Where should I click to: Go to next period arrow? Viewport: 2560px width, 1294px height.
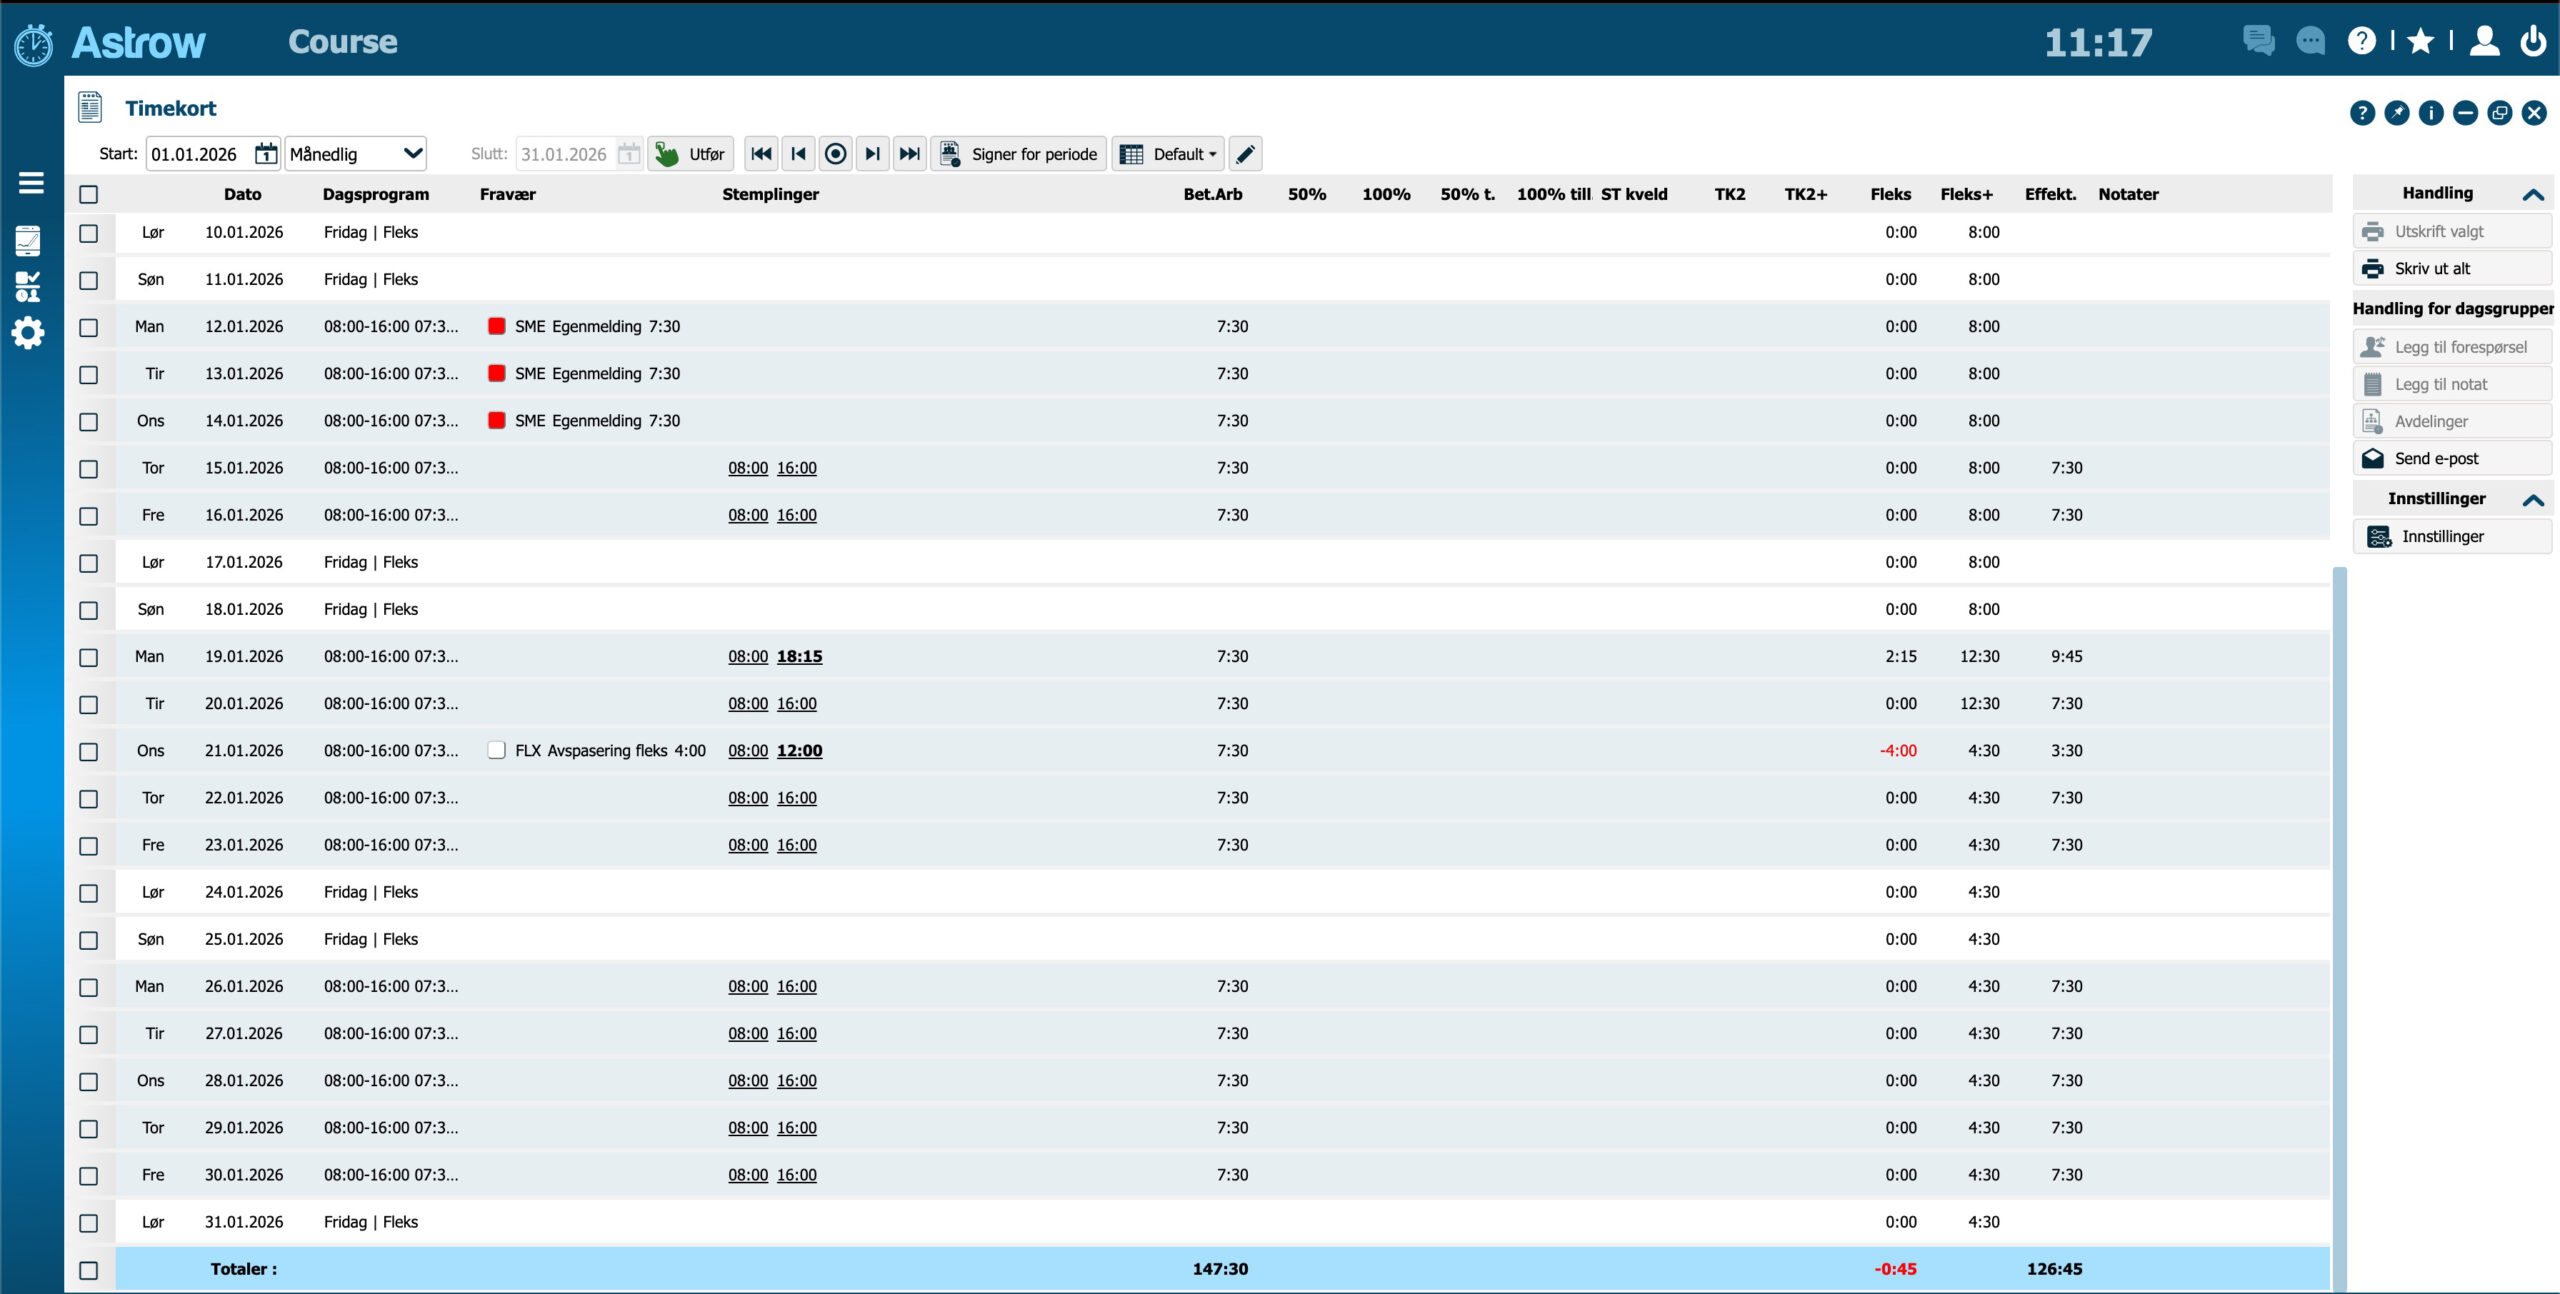[872, 154]
